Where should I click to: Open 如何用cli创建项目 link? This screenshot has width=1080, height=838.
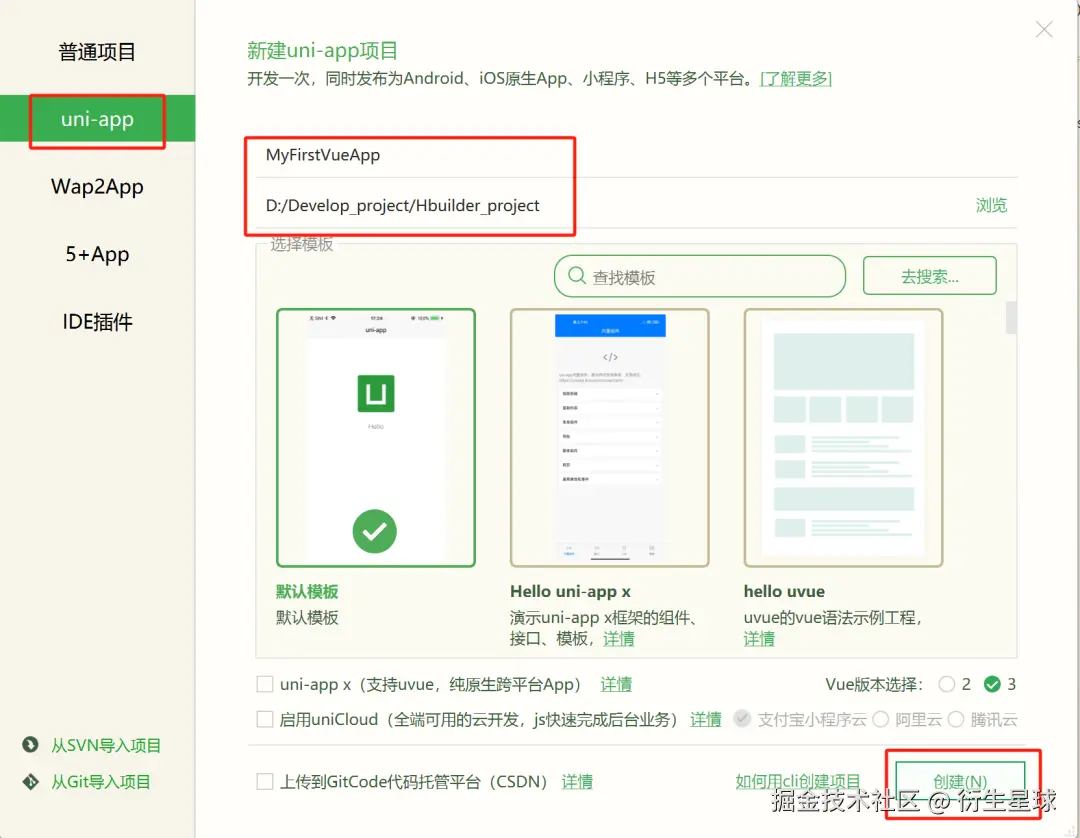[x=798, y=782]
